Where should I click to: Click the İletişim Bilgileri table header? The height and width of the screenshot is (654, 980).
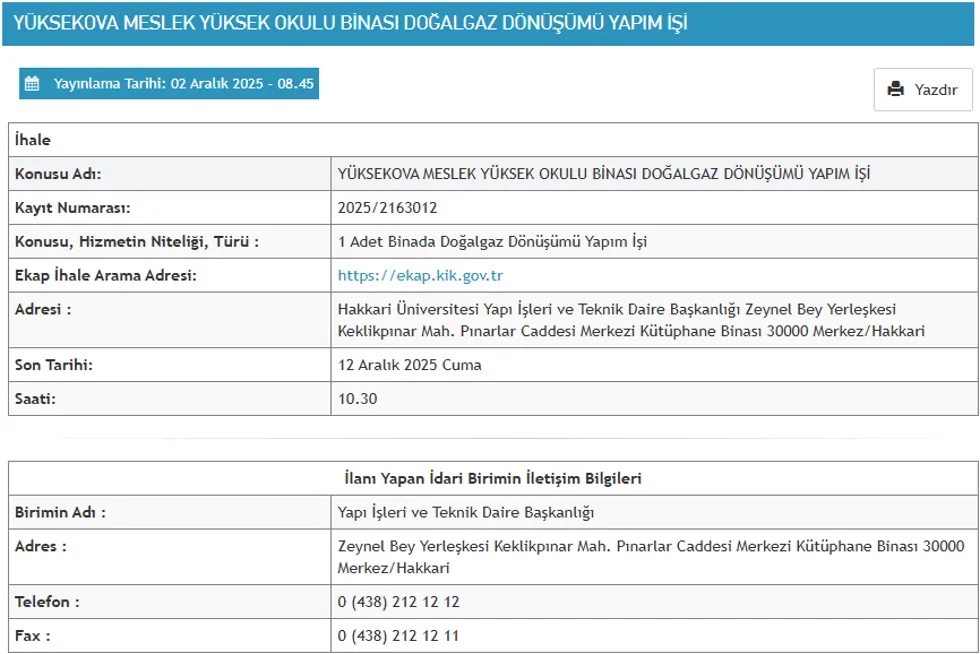tap(490, 478)
